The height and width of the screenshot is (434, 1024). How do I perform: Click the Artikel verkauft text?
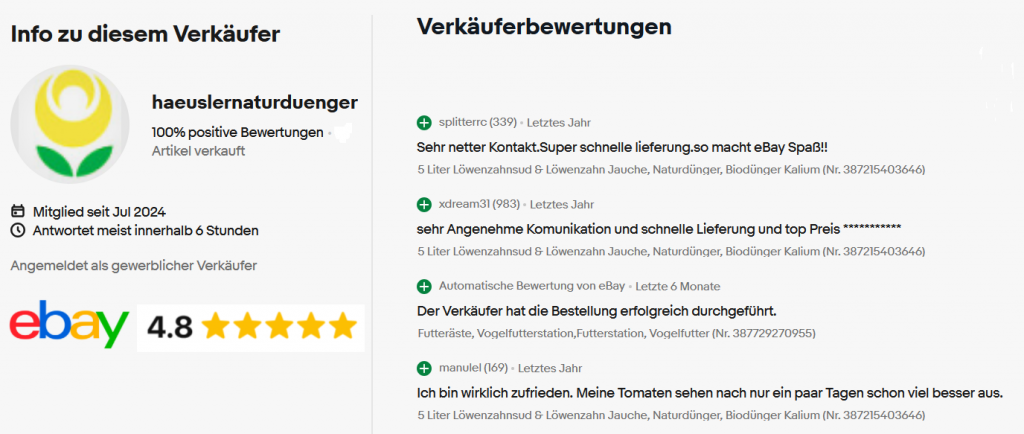pos(198,151)
